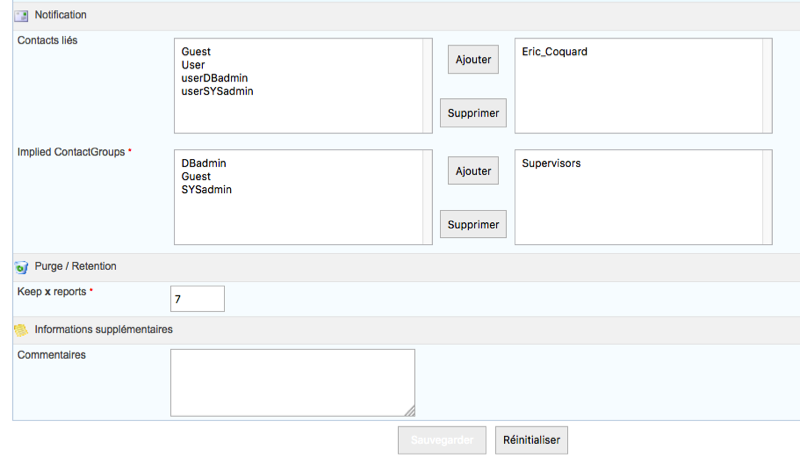This screenshot has width=800, height=464.
Task: Click Supprimer button for Implied ContactGroups
Action: click(x=473, y=224)
